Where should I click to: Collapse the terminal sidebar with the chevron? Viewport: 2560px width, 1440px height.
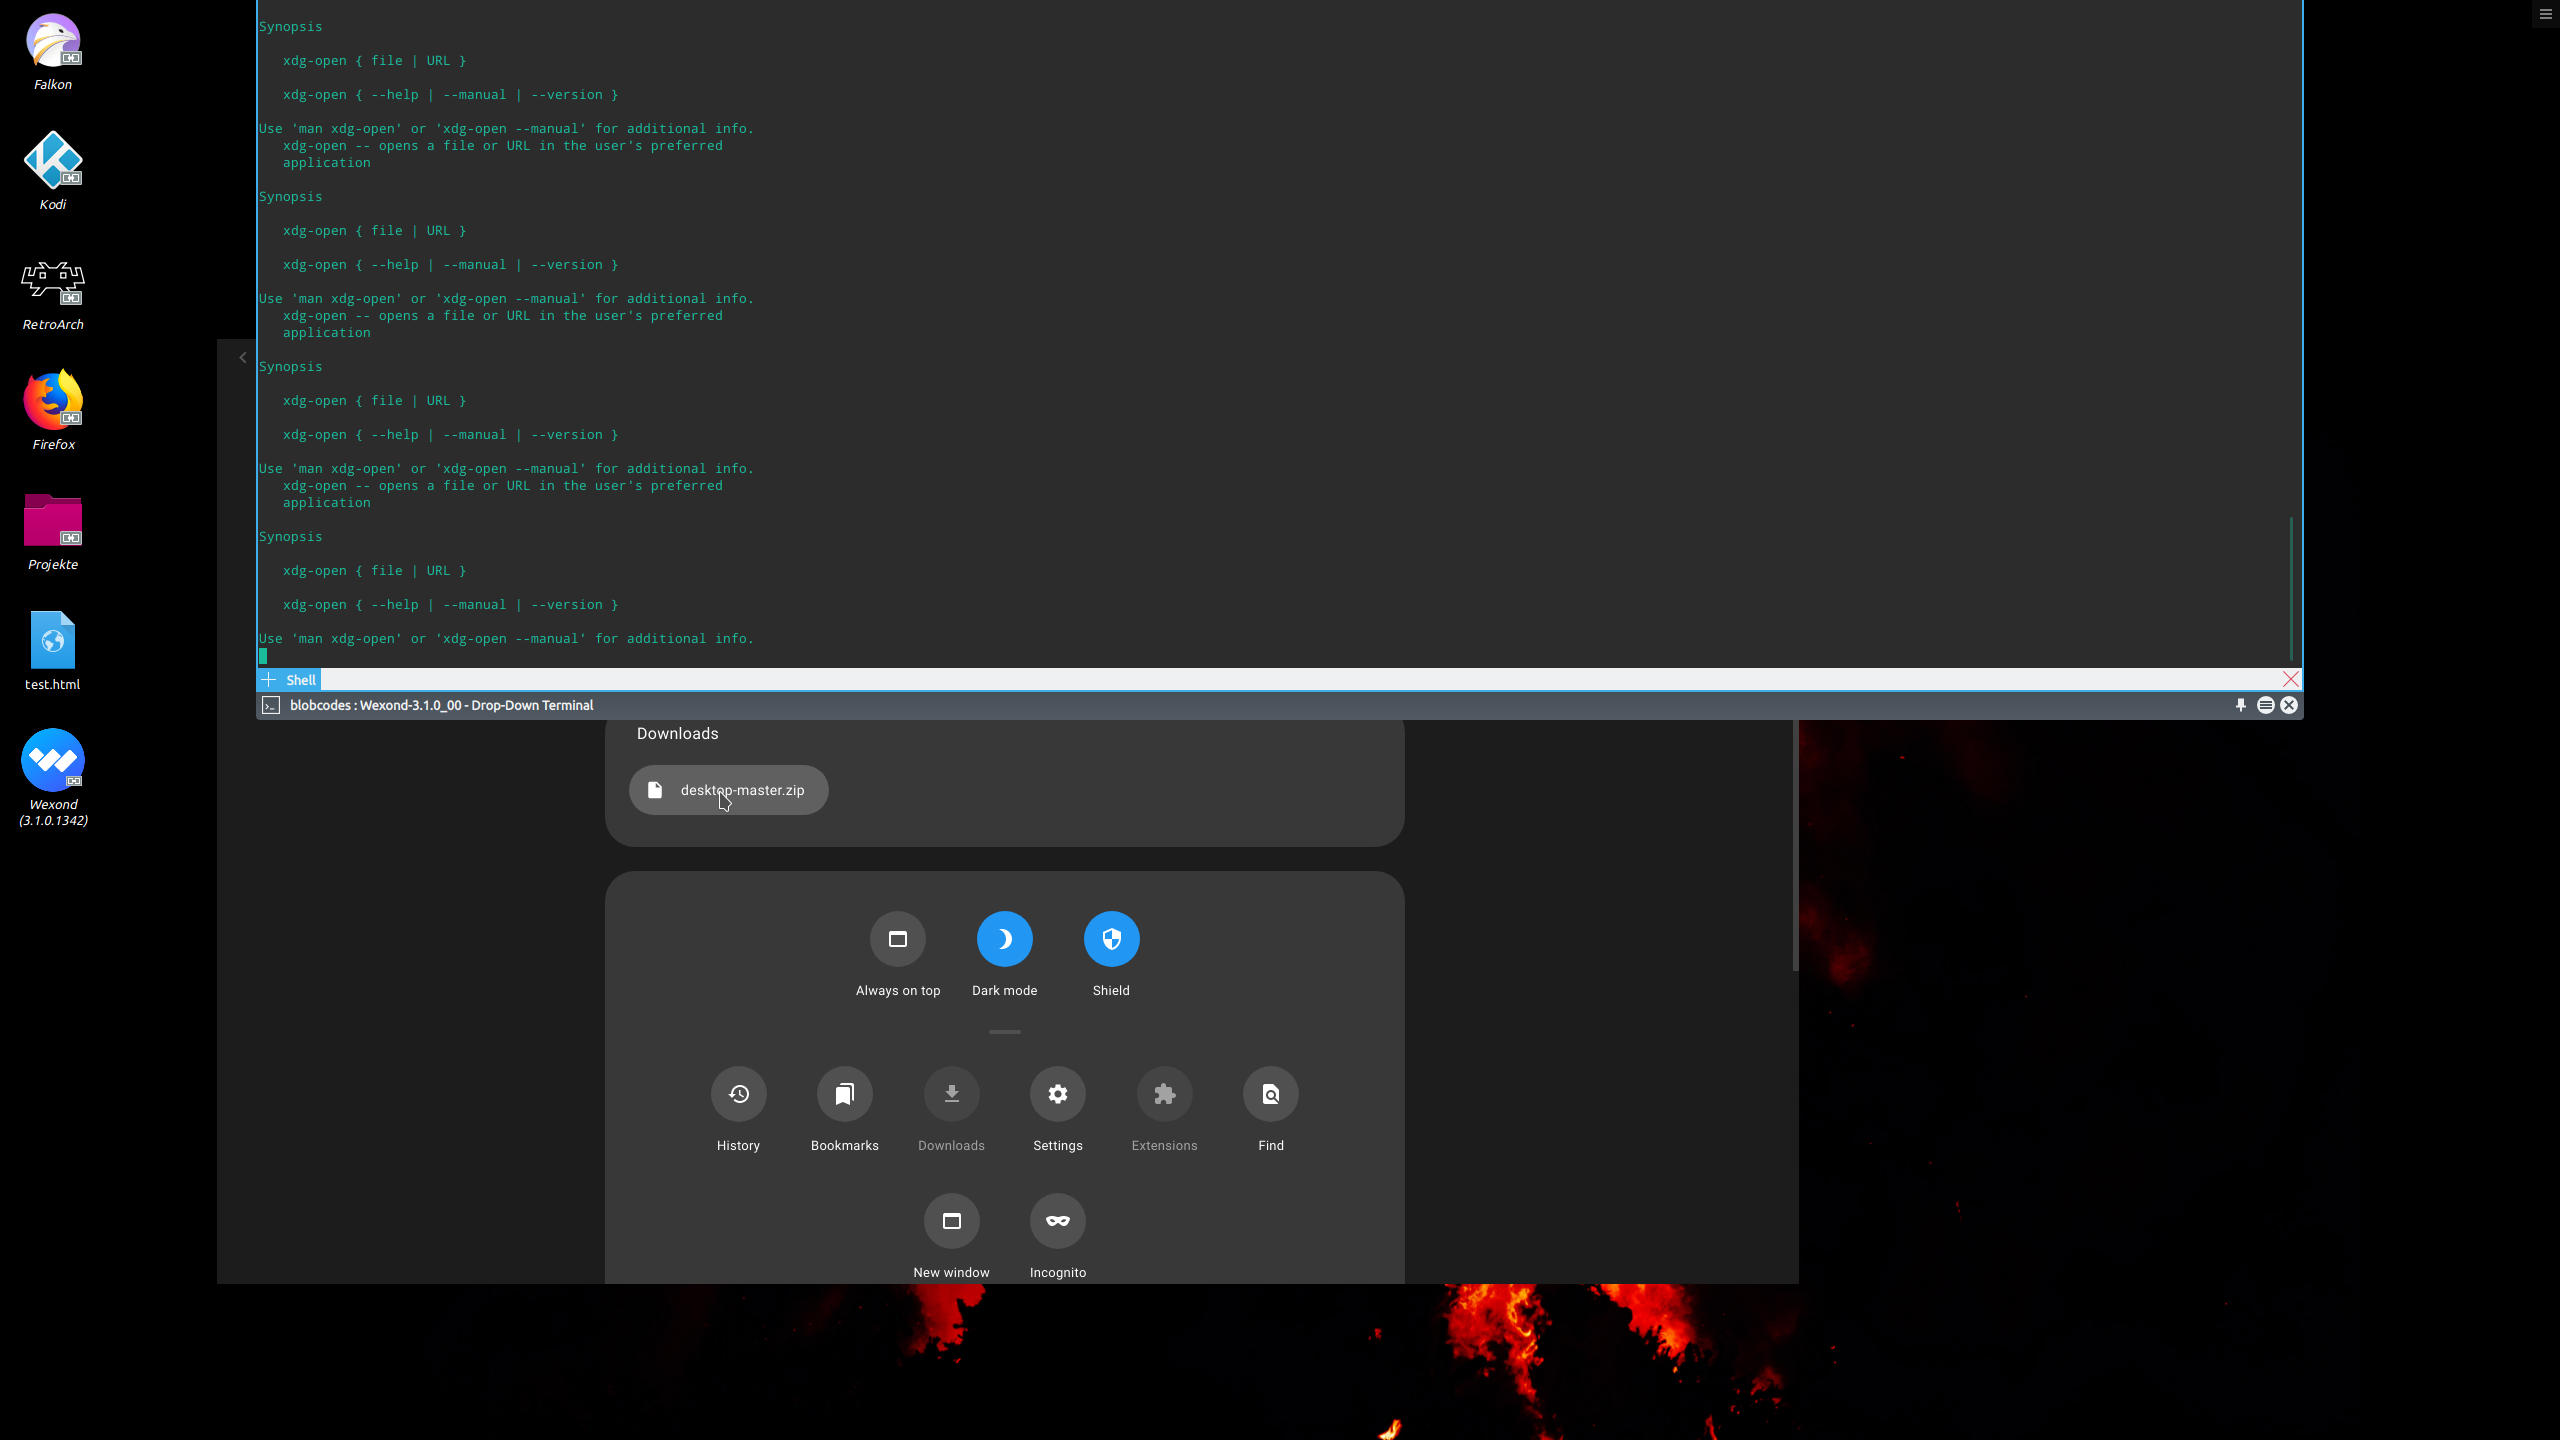tap(242, 357)
